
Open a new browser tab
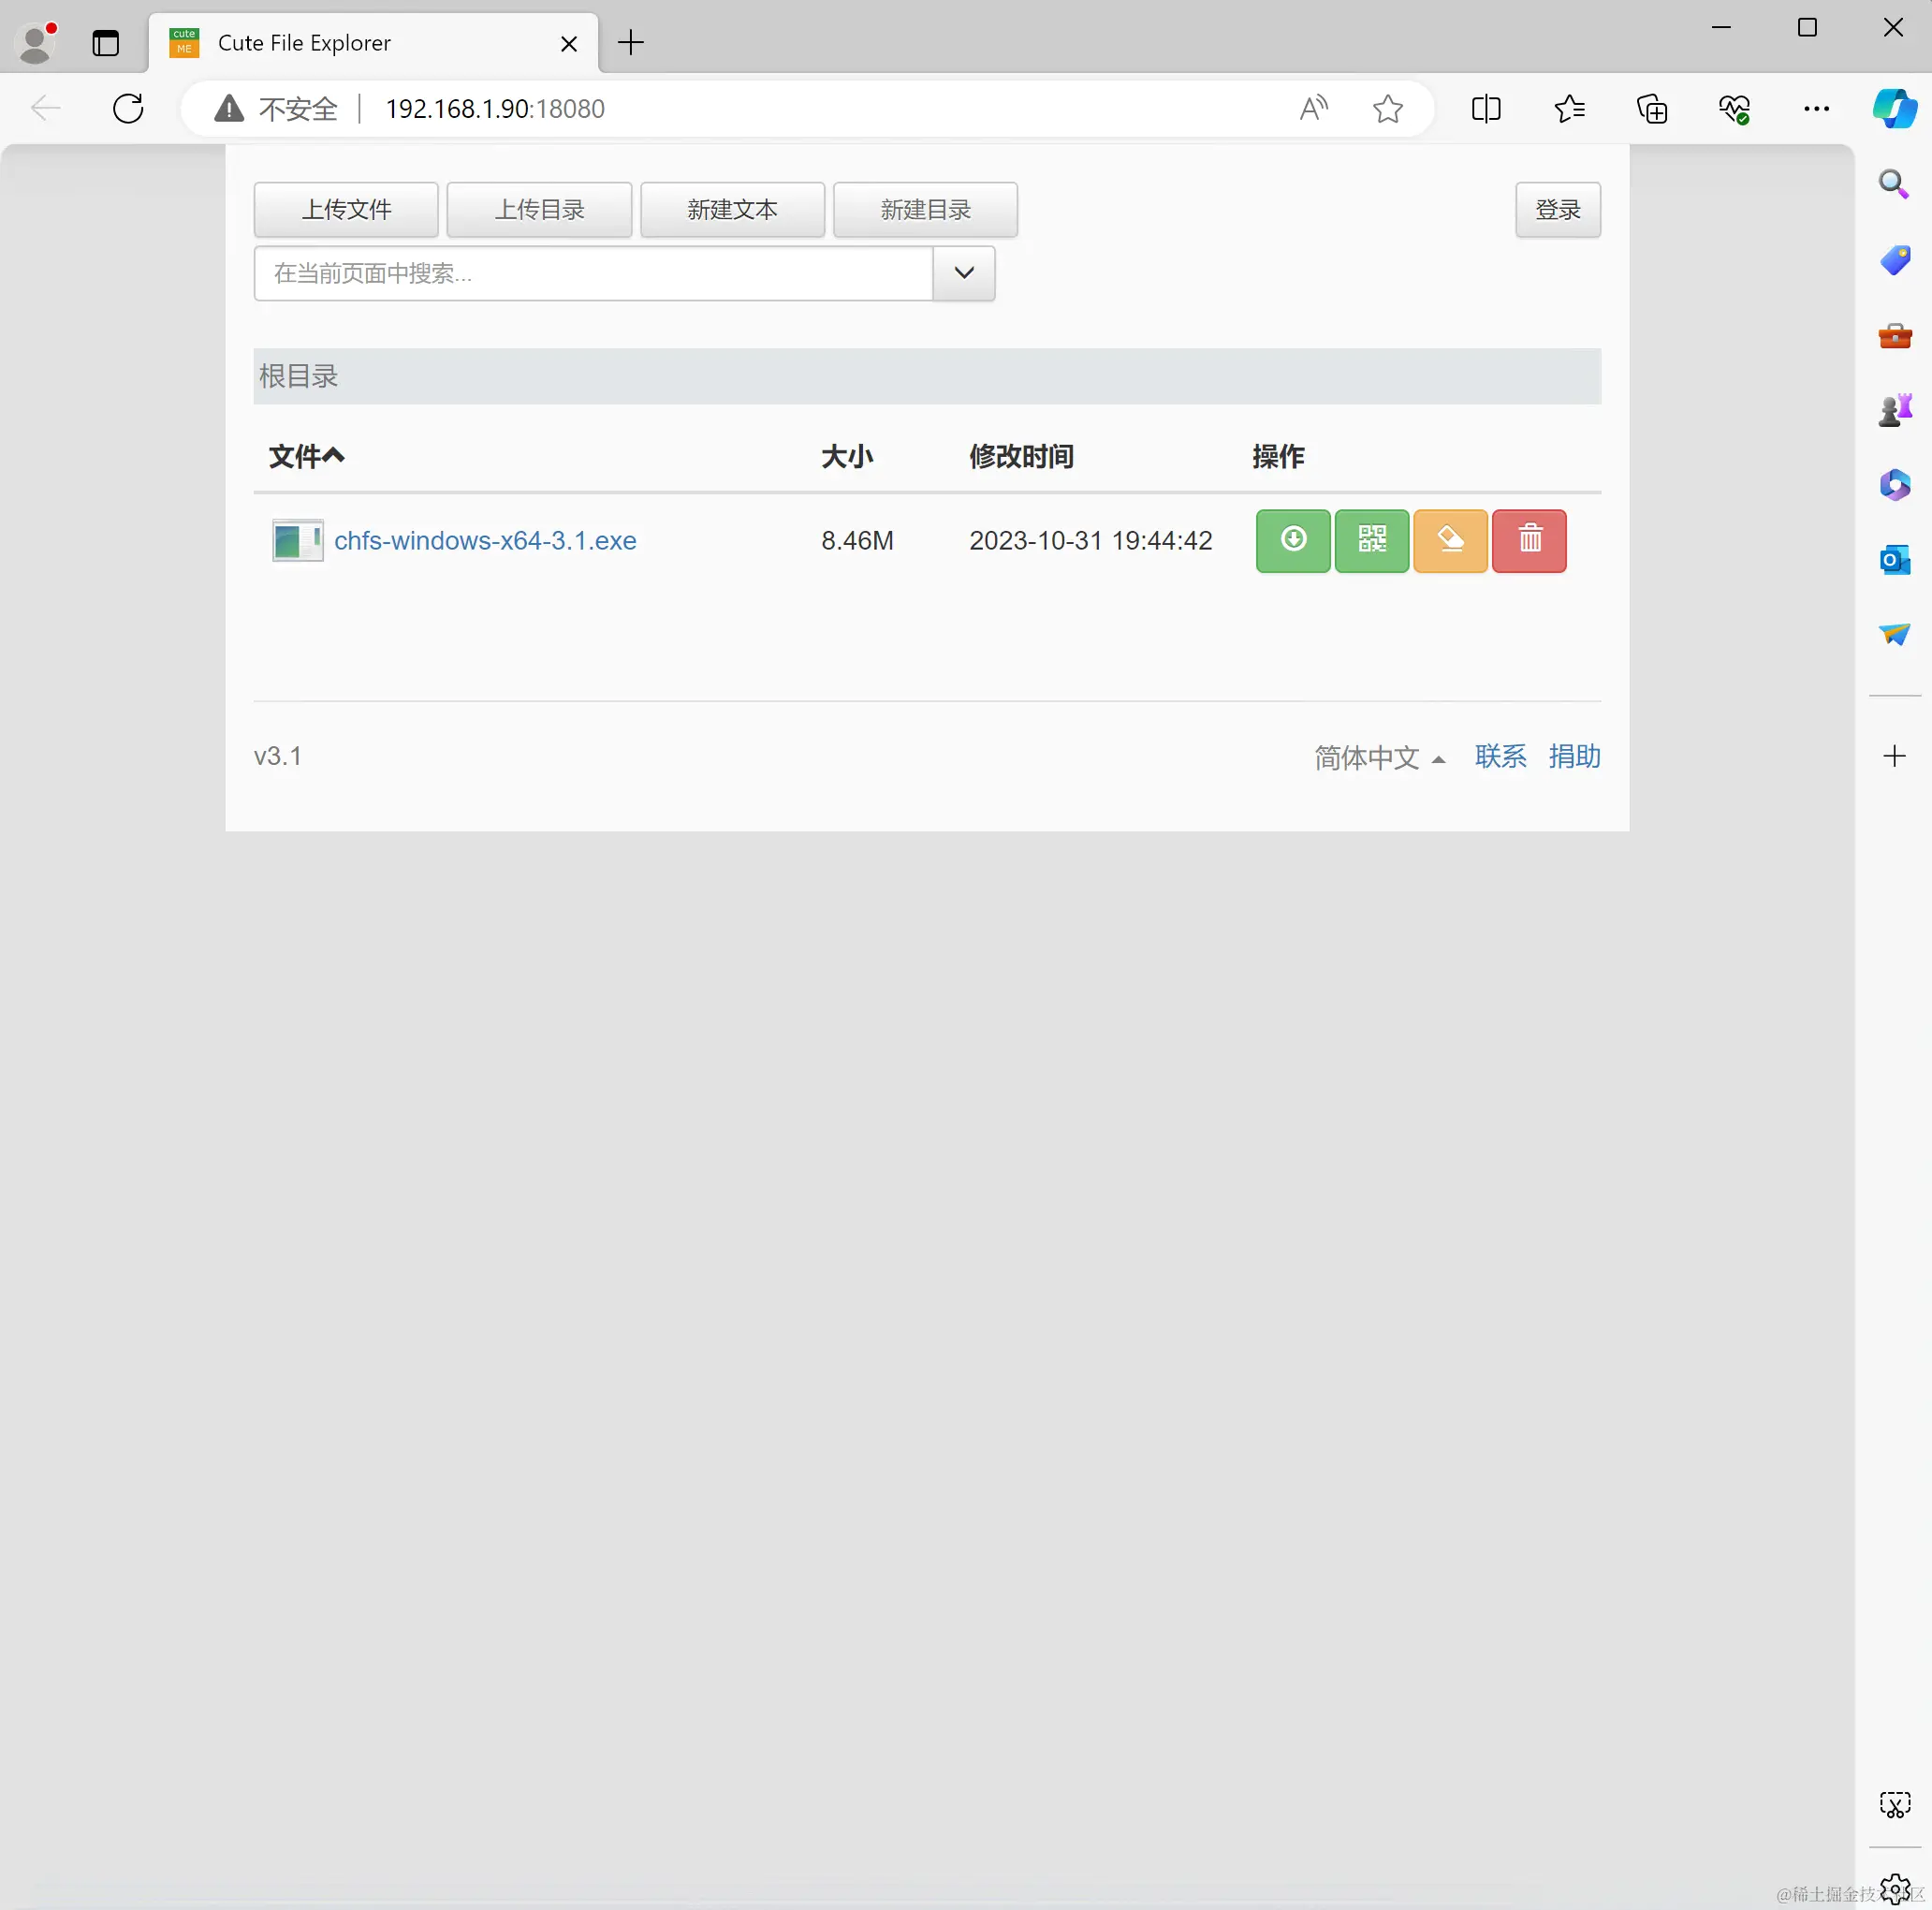(631, 43)
